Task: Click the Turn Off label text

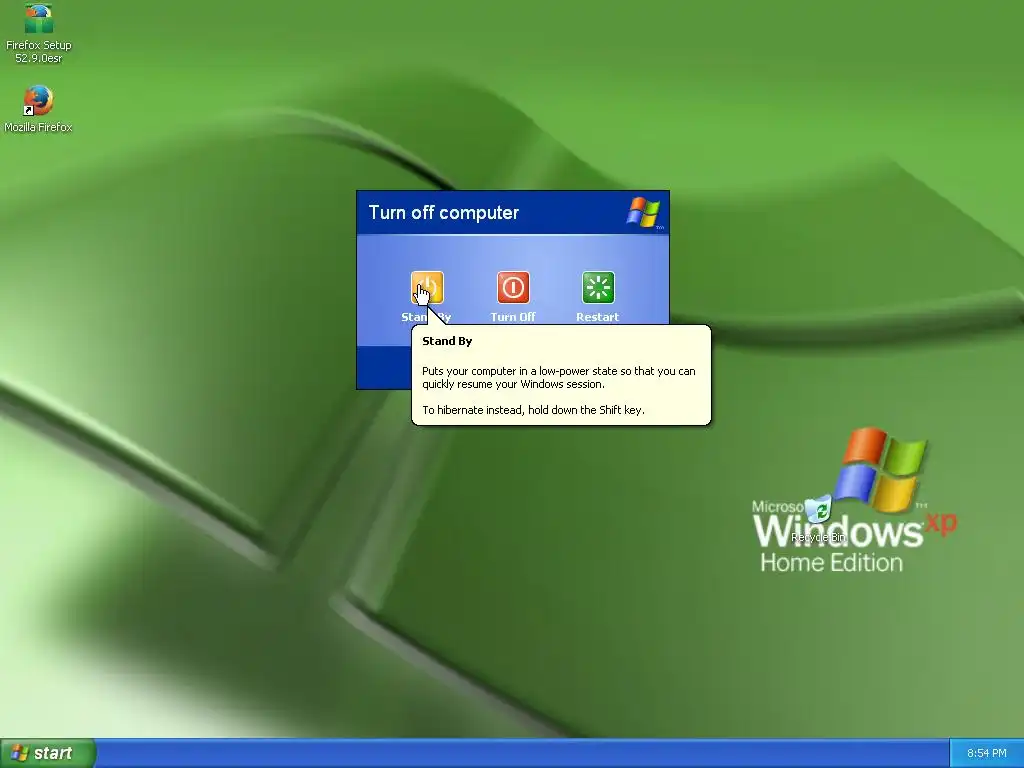Action: tap(513, 317)
